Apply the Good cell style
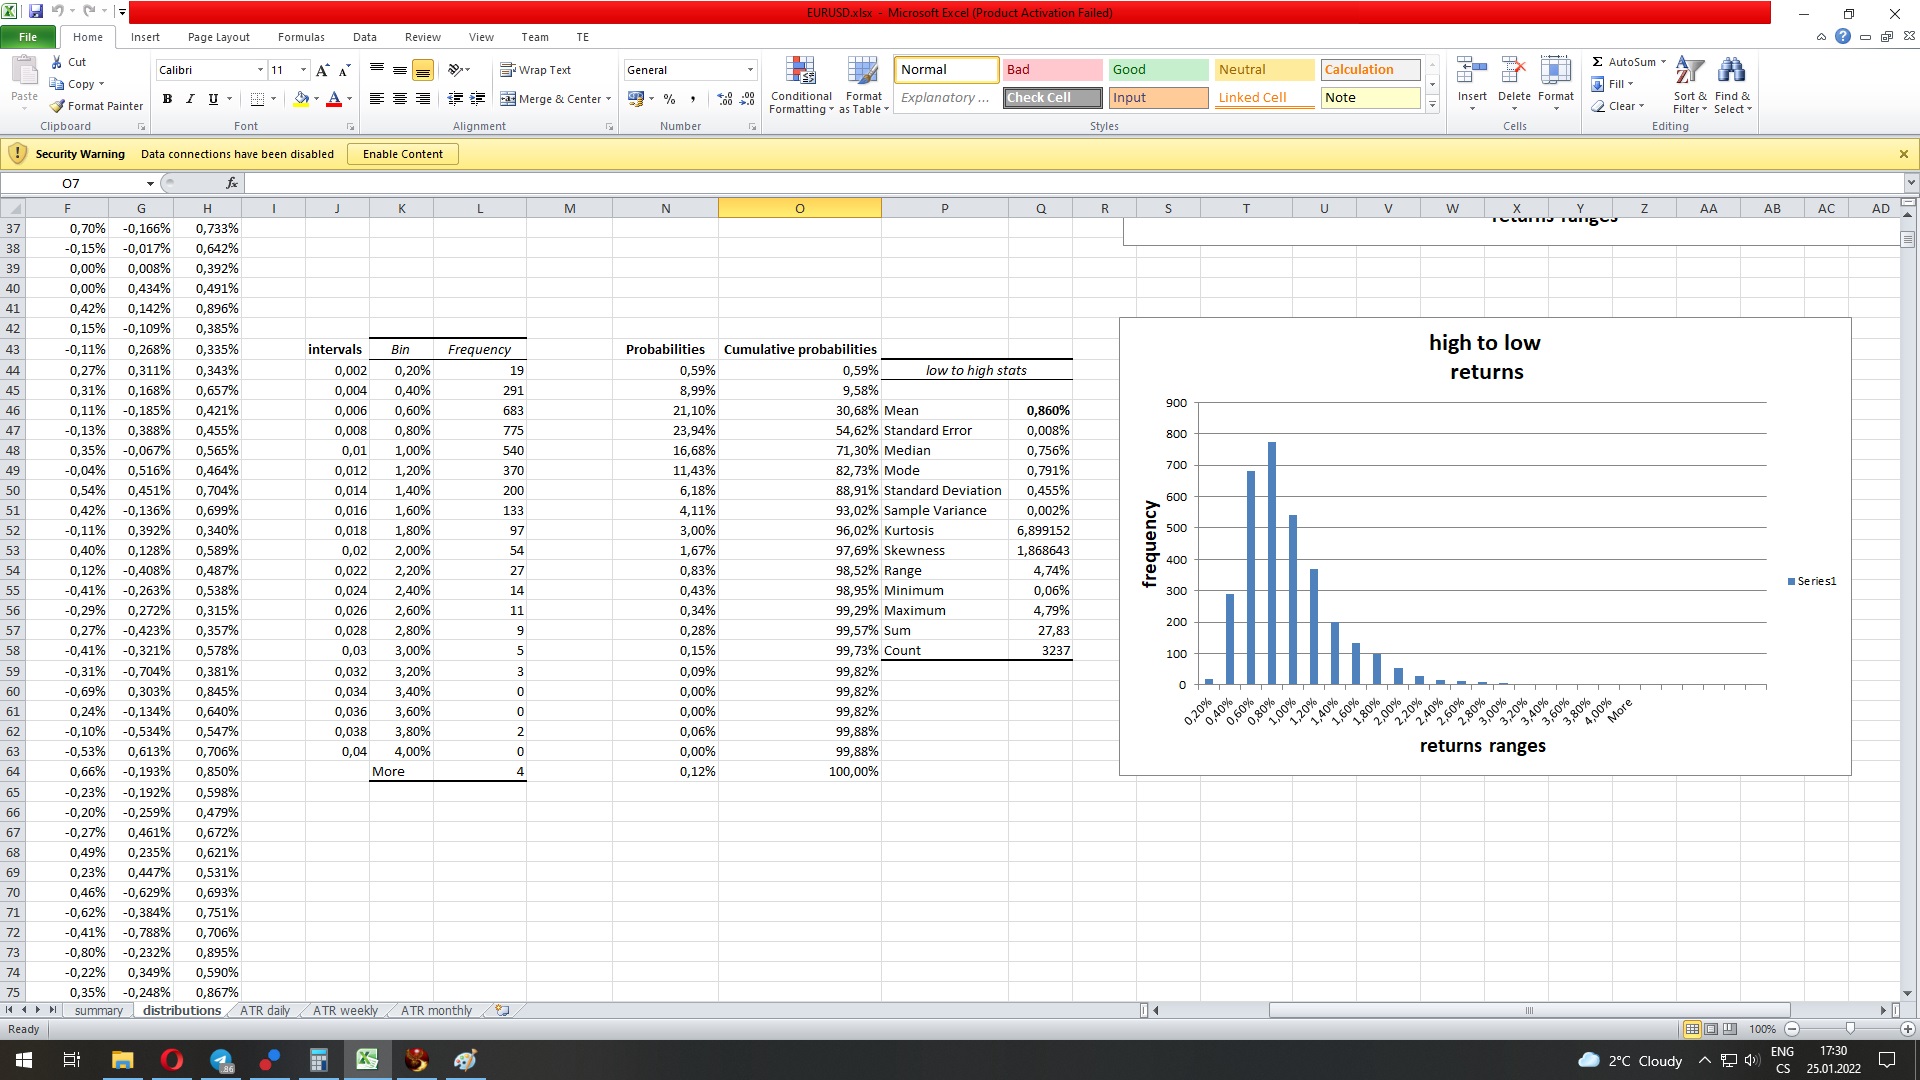1920x1080 pixels. coord(1158,70)
